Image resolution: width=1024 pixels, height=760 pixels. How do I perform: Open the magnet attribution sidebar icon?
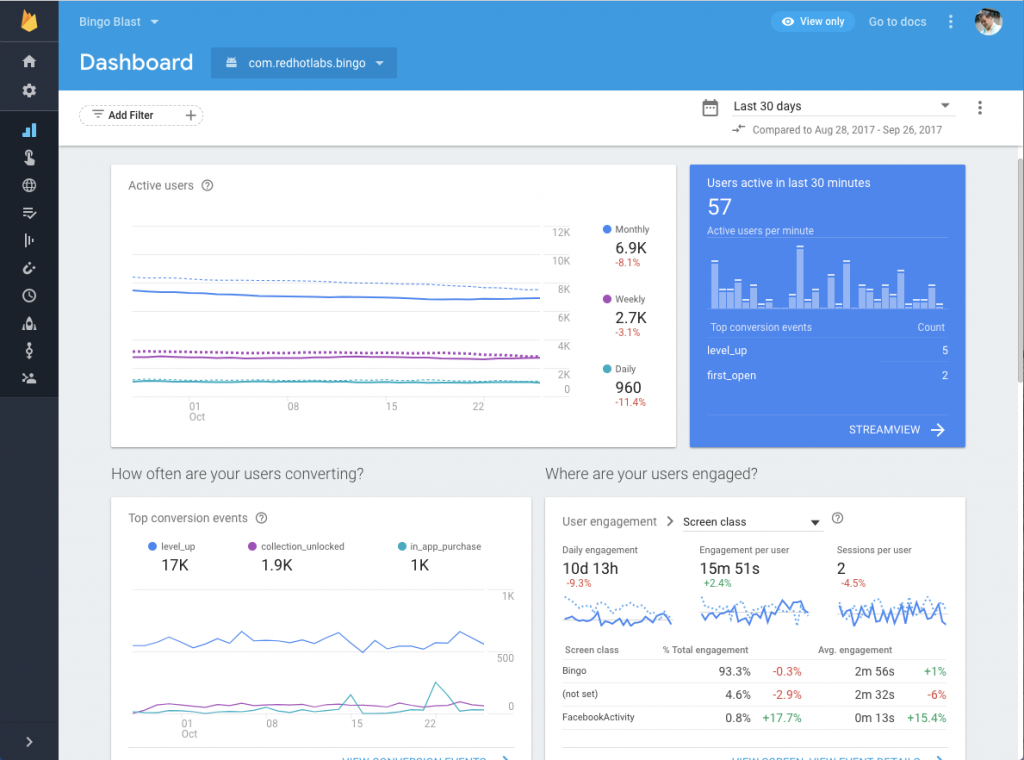pos(29,268)
